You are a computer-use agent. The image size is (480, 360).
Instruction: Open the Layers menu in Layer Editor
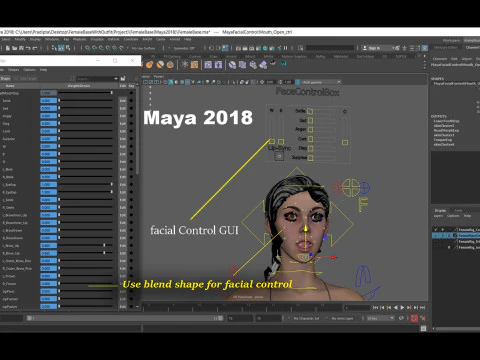(x=438, y=216)
